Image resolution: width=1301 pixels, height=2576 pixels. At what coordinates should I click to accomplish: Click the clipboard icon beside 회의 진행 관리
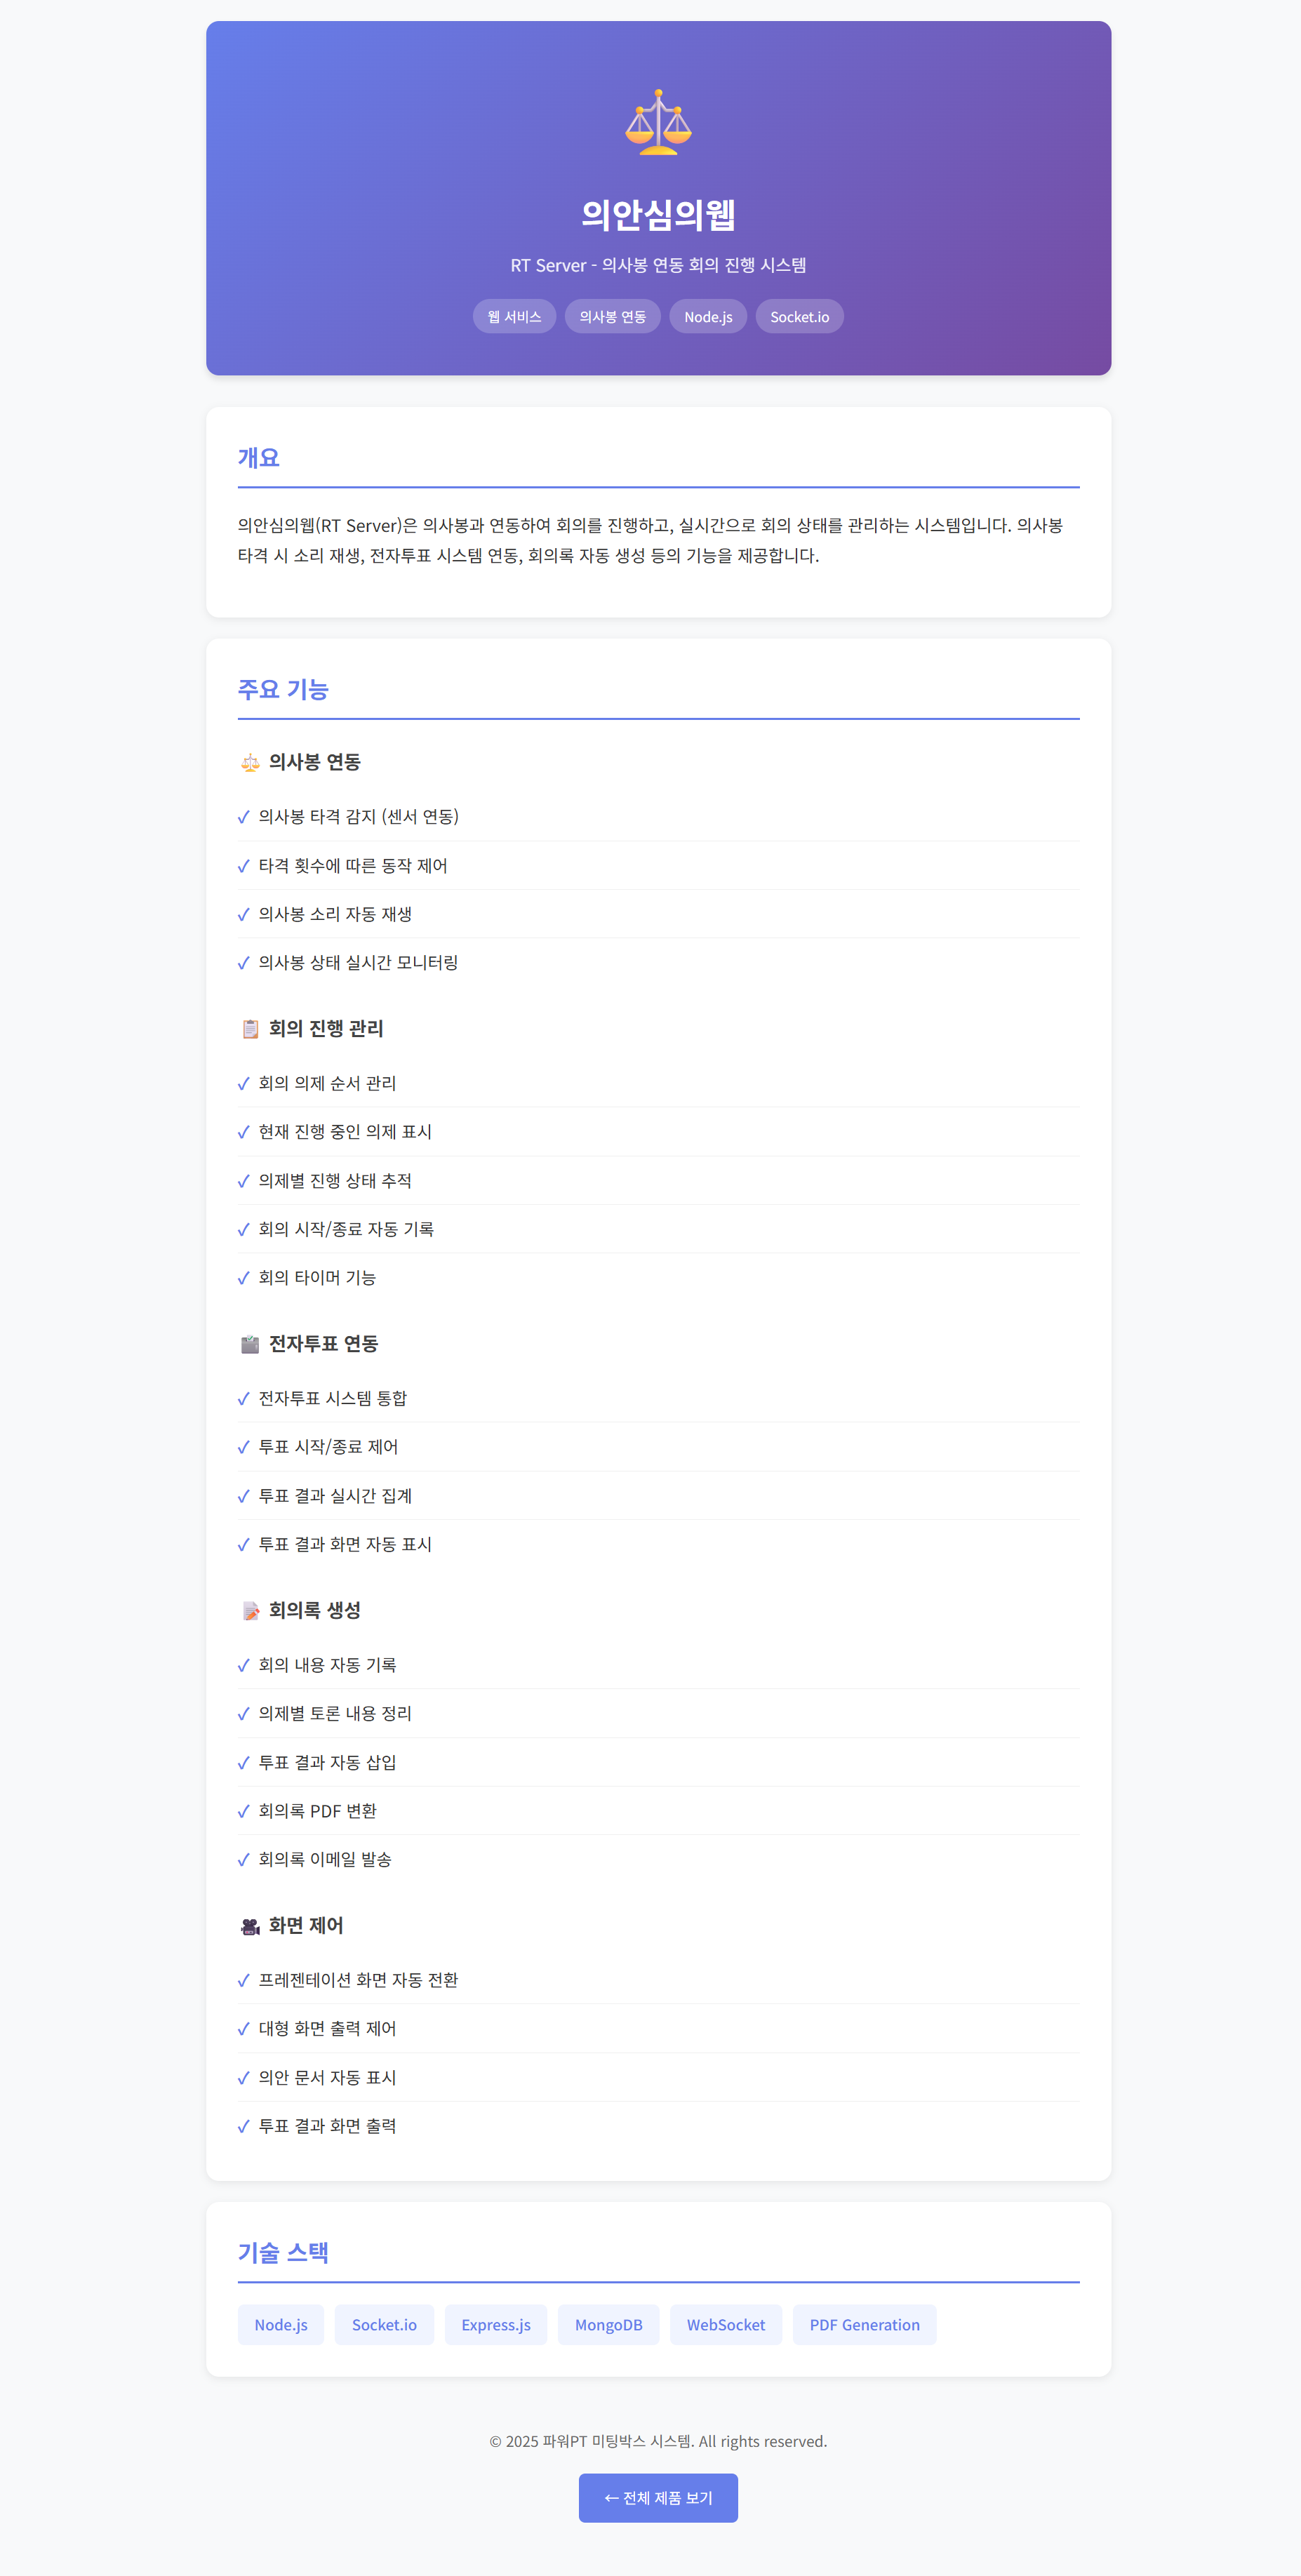point(250,1029)
